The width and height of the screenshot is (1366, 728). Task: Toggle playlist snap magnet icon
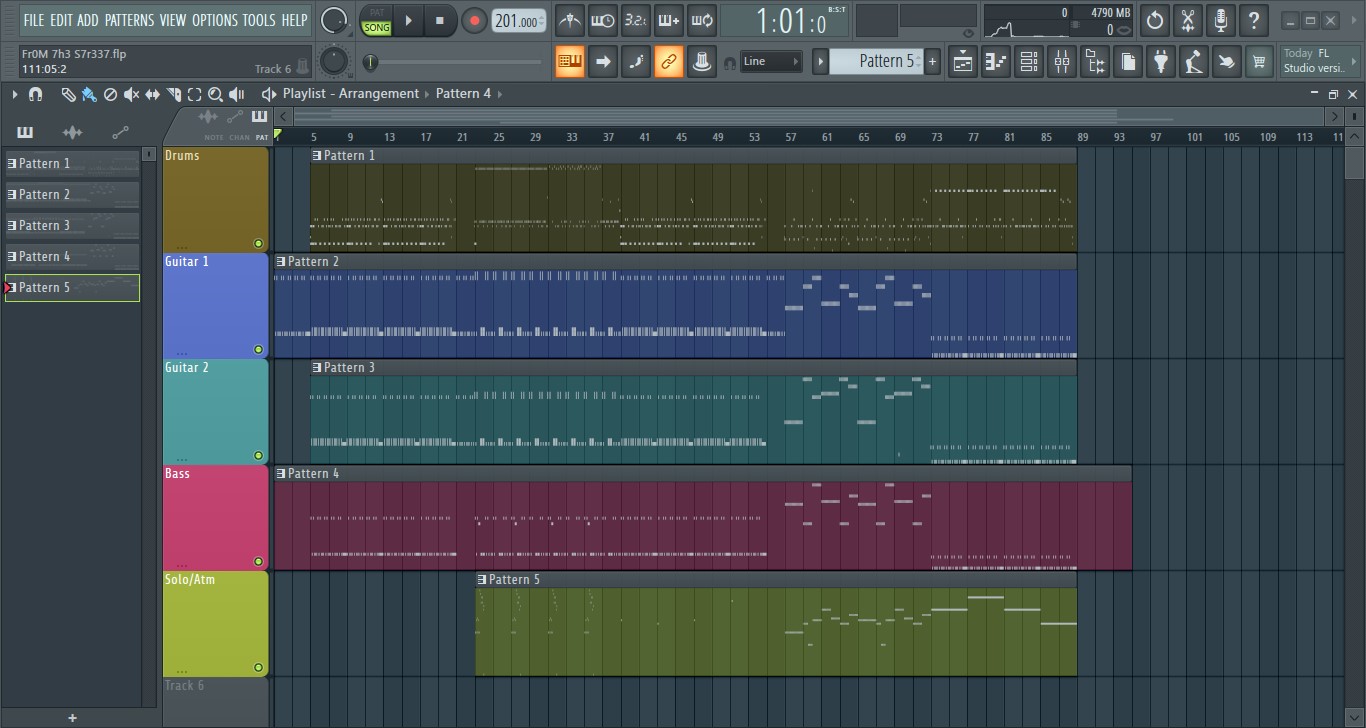pyautogui.click(x=35, y=94)
